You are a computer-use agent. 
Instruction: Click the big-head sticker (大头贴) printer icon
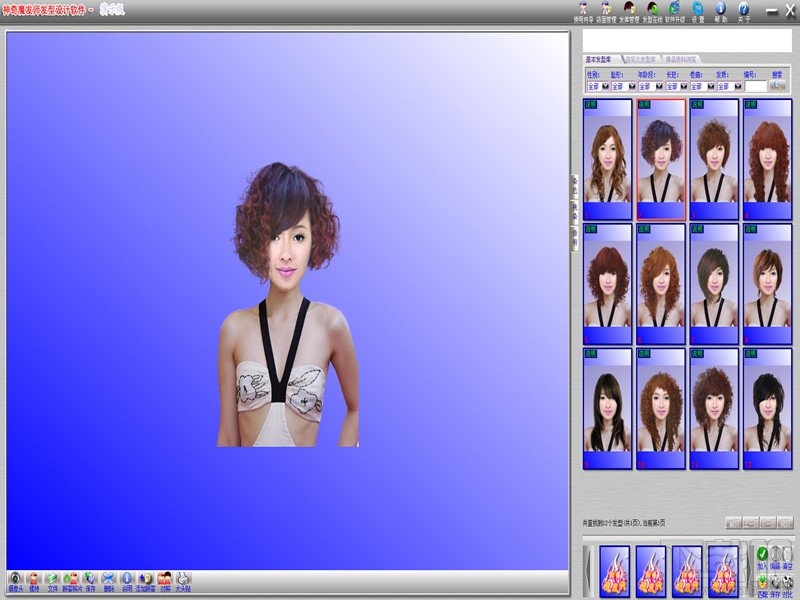(x=183, y=580)
